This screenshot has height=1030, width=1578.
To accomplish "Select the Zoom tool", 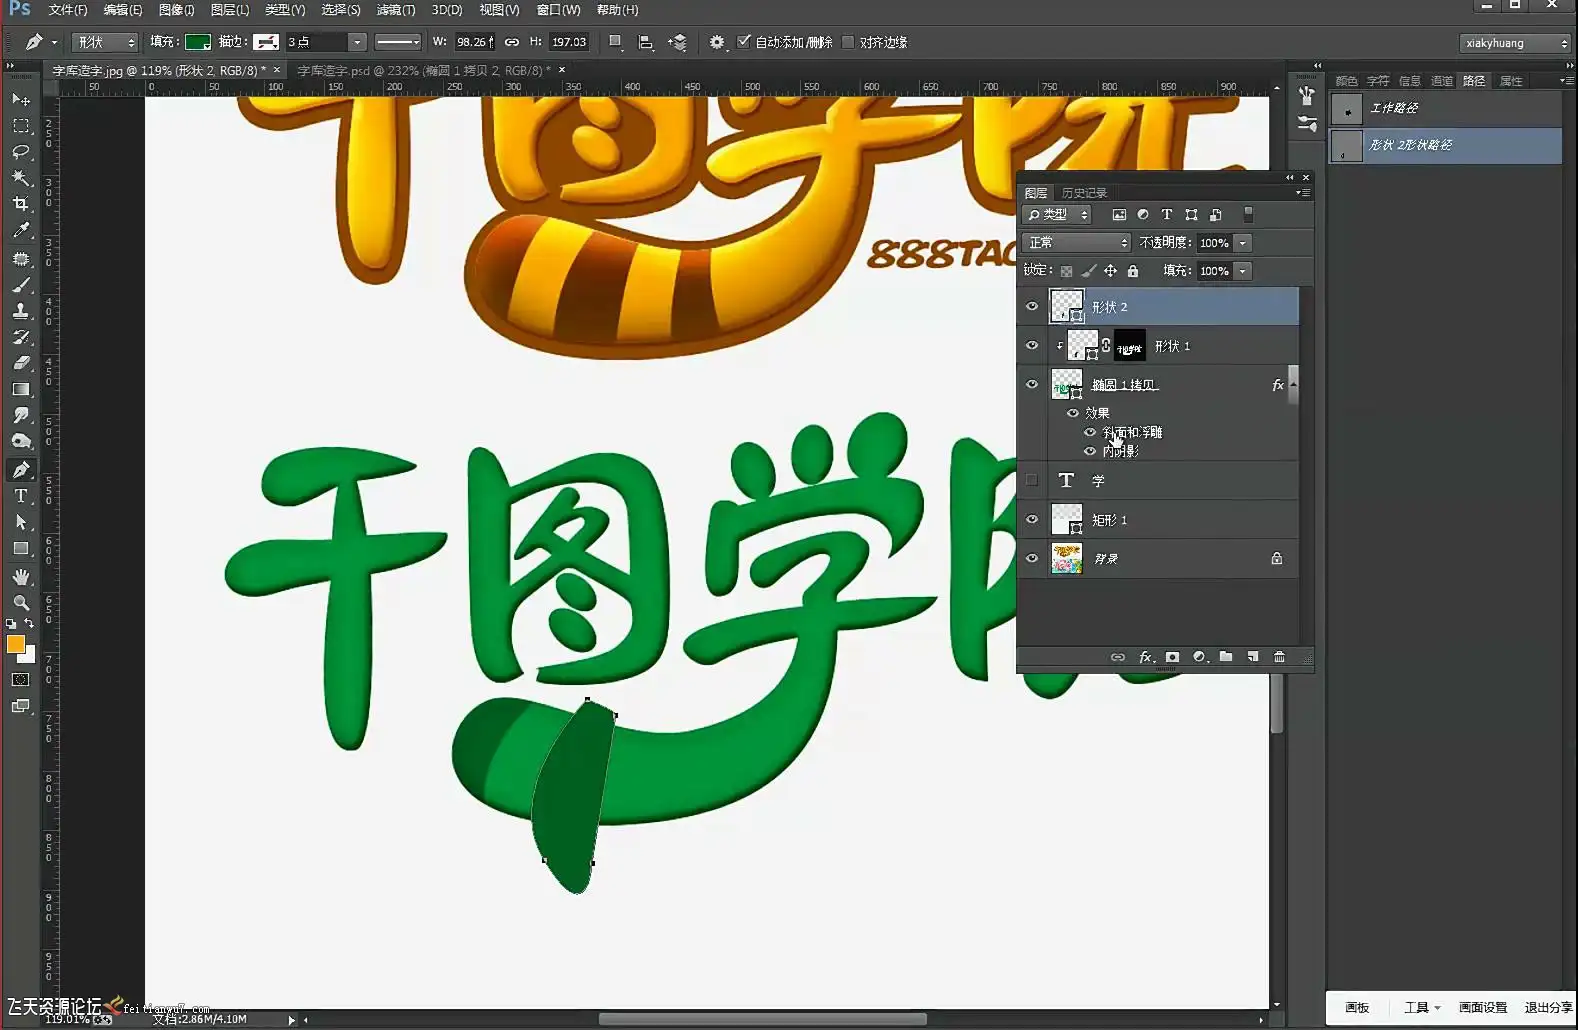I will tap(21, 603).
